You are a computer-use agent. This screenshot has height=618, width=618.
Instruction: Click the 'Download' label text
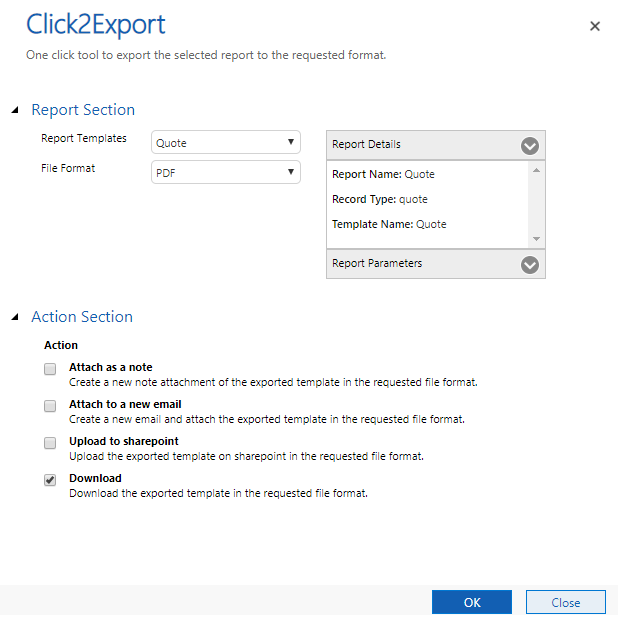(x=95, y=478)
